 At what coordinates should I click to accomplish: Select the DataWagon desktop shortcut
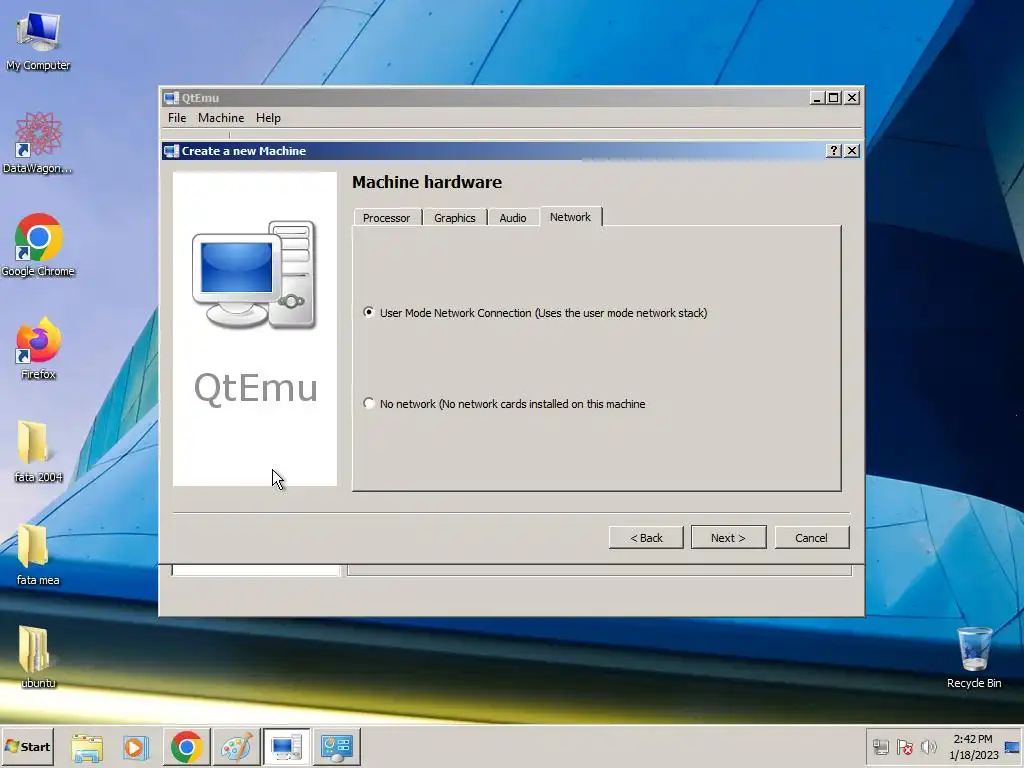[x=38, y=143]
